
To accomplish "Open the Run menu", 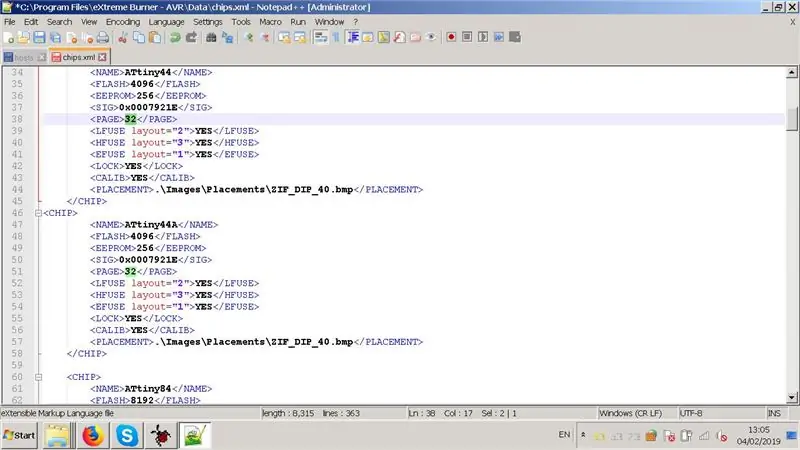I will [298, 22].
